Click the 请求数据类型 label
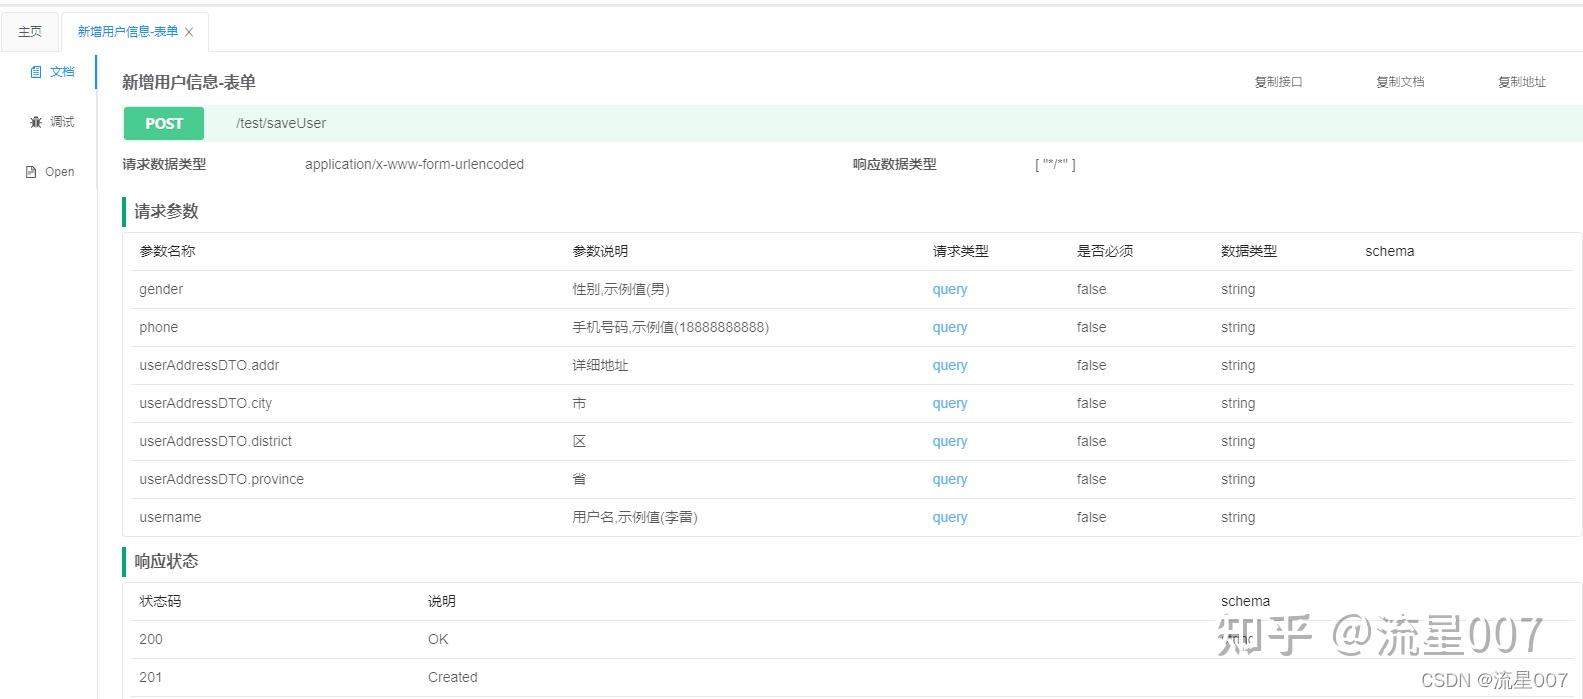The height and width of the screenshot is (699, 1583). click(164, 164)
